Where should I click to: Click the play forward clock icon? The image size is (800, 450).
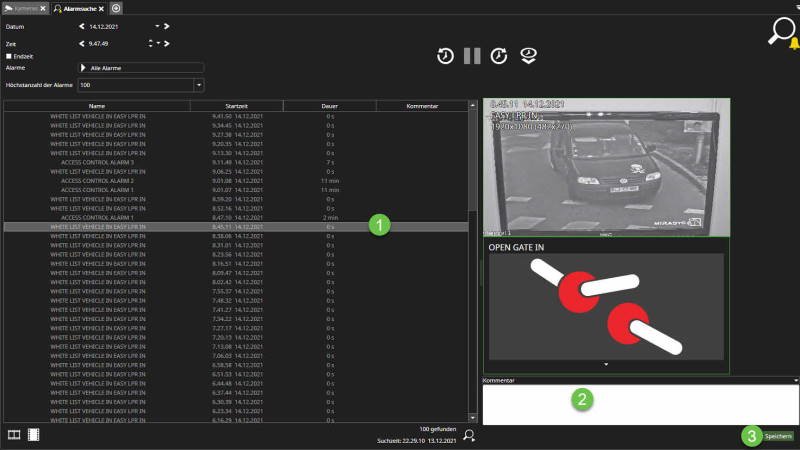pos(499,56)
